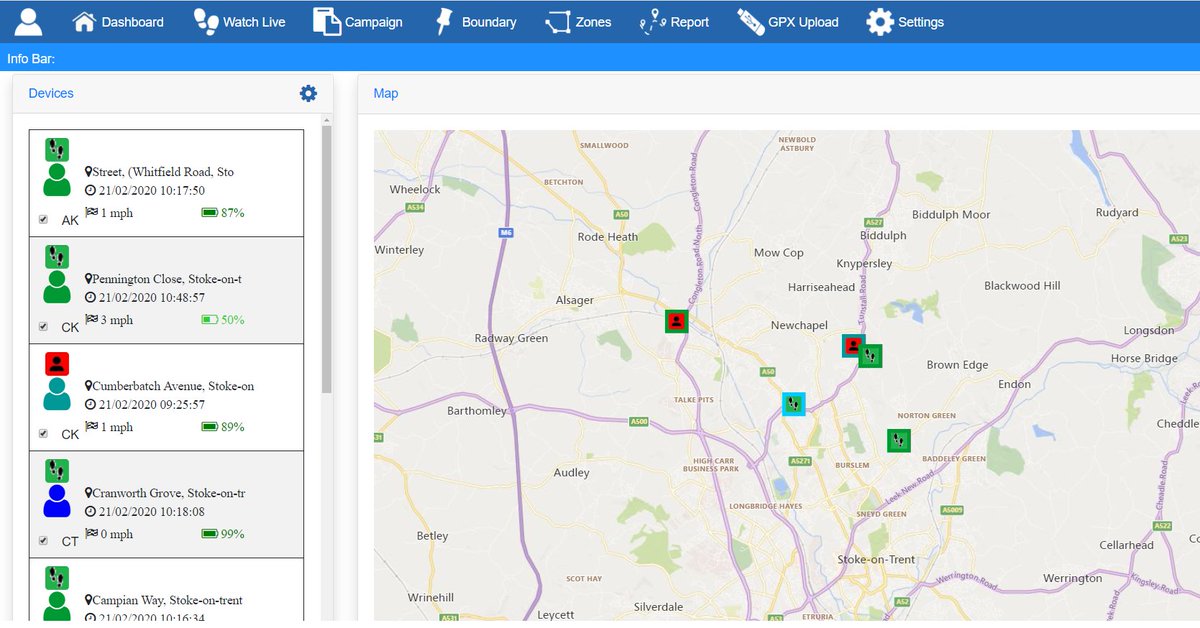This screenshot has width=1200, height=628.
Task: Click footsteps icon on Whitfield Road device
Action: (x=57, y=150)
